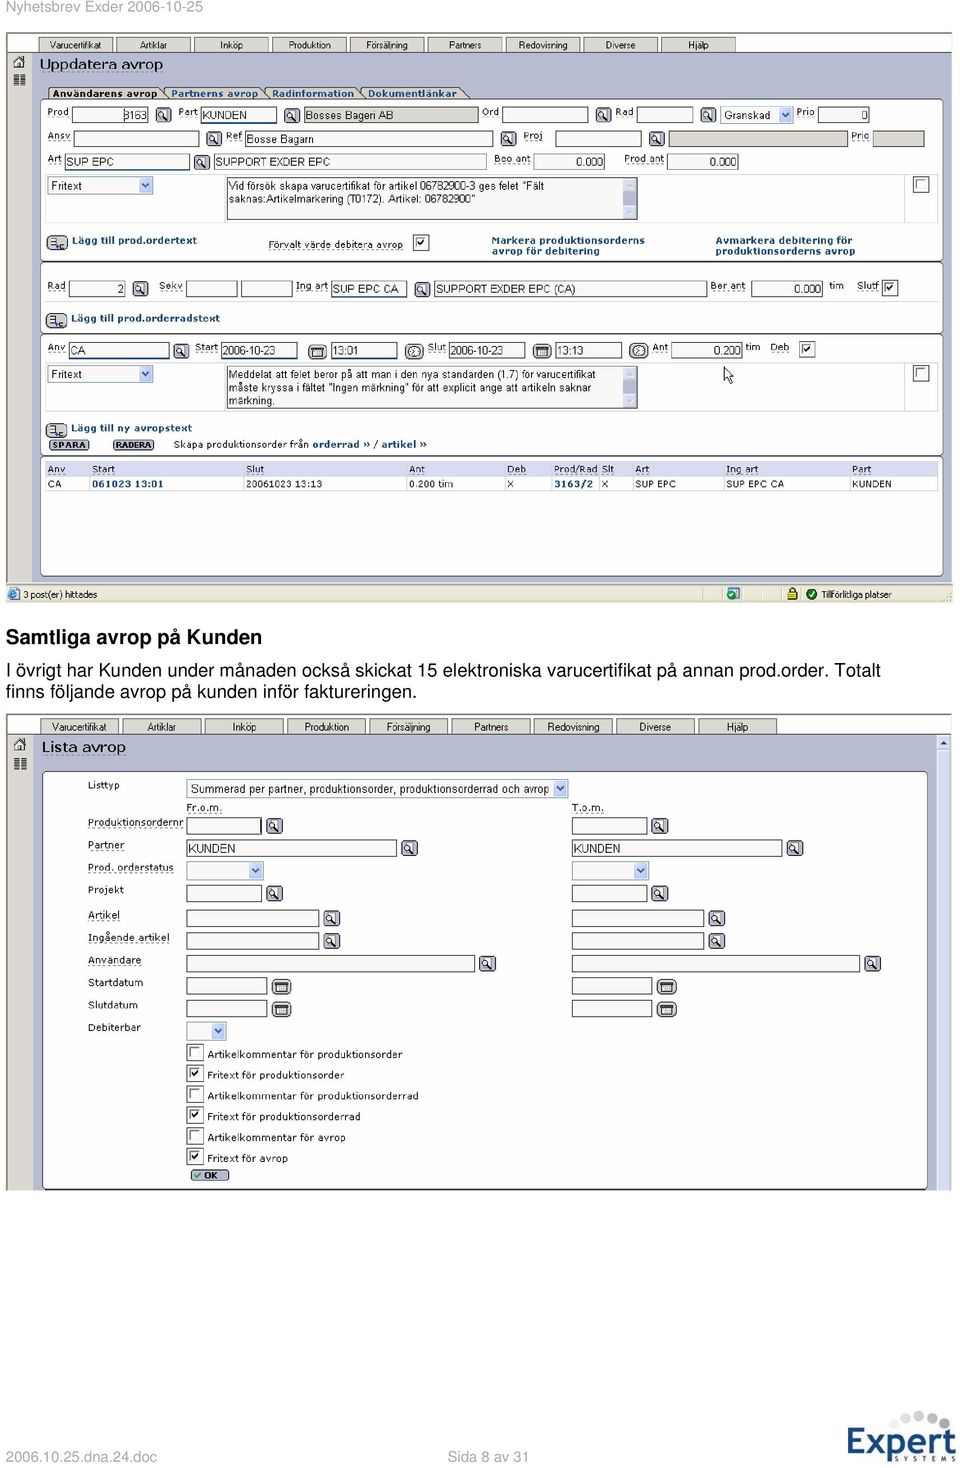Switch to the Dokumentlänkar tab

click(412, 94)
